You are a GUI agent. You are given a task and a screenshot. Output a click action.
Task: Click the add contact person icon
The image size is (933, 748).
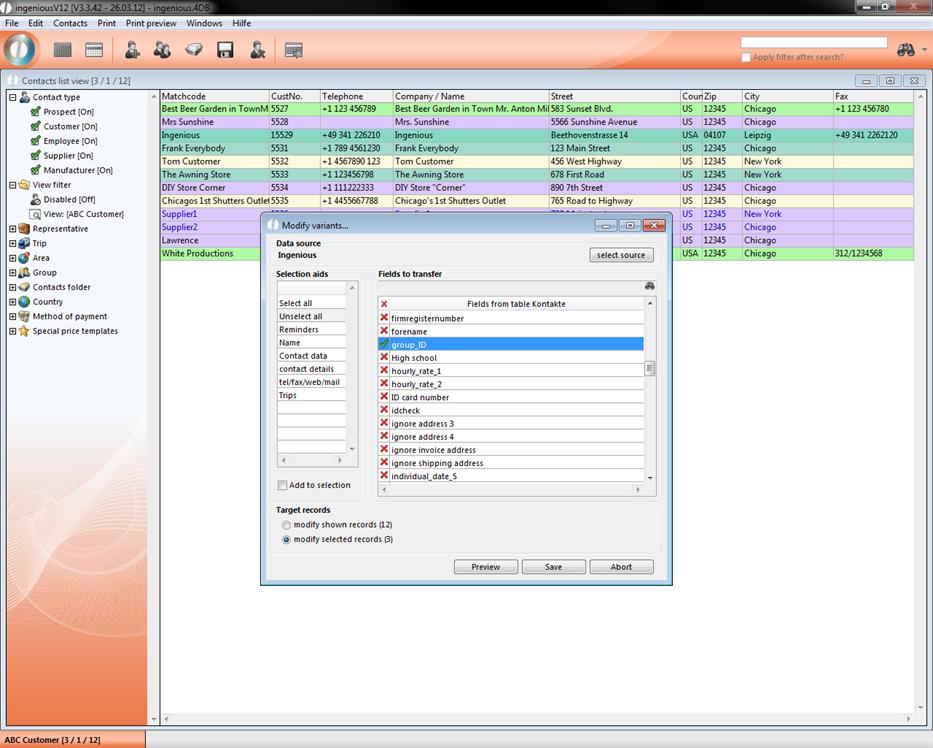(x=131, y=50)
